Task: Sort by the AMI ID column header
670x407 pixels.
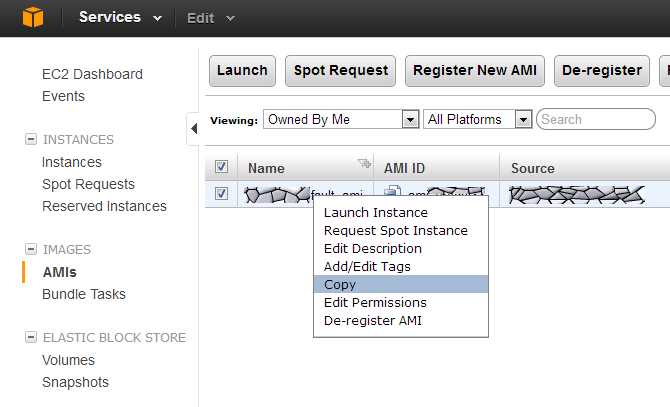Action: coord(404,168)
